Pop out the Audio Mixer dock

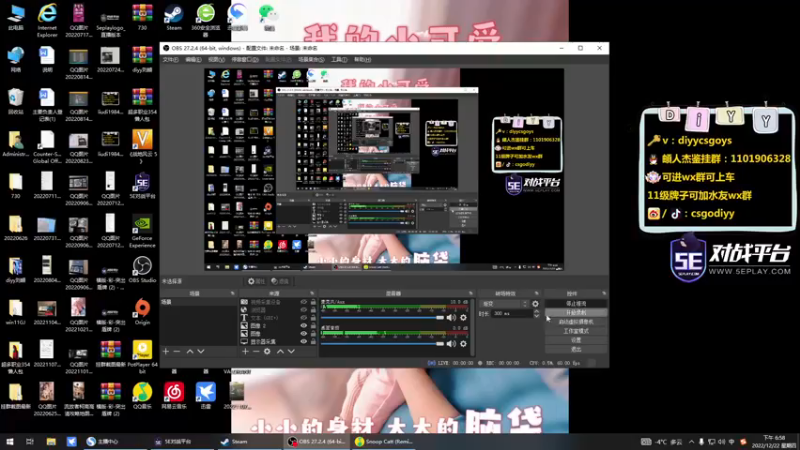[471, 294]
